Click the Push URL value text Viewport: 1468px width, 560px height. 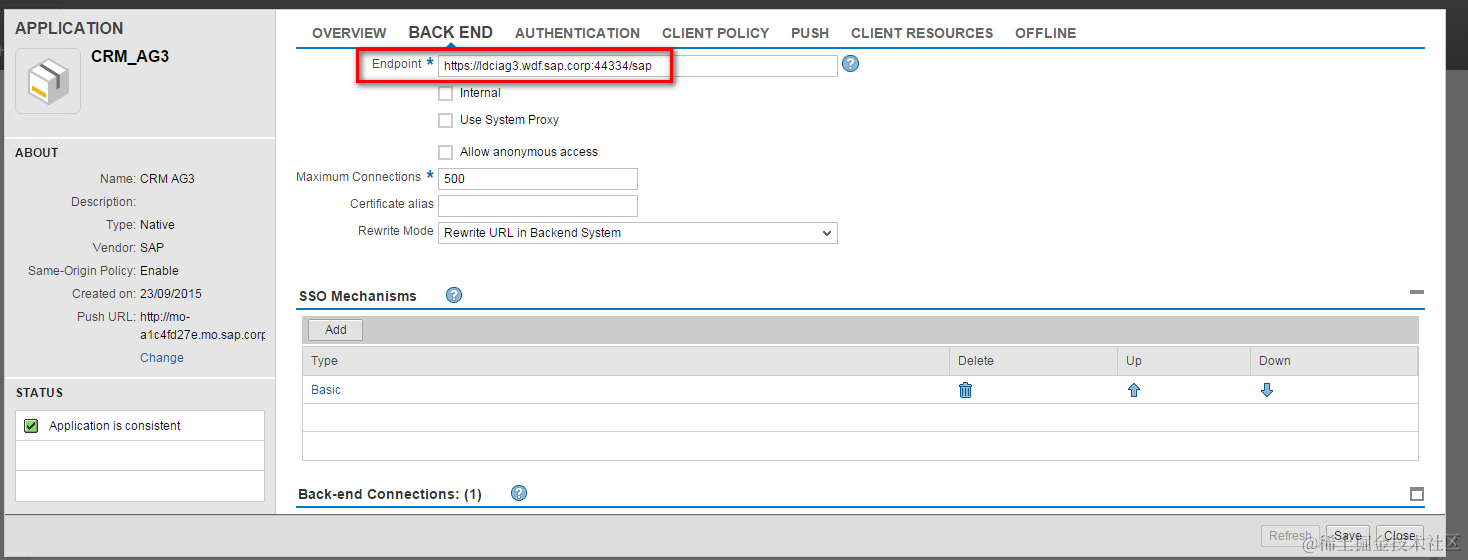pos(202,326)
